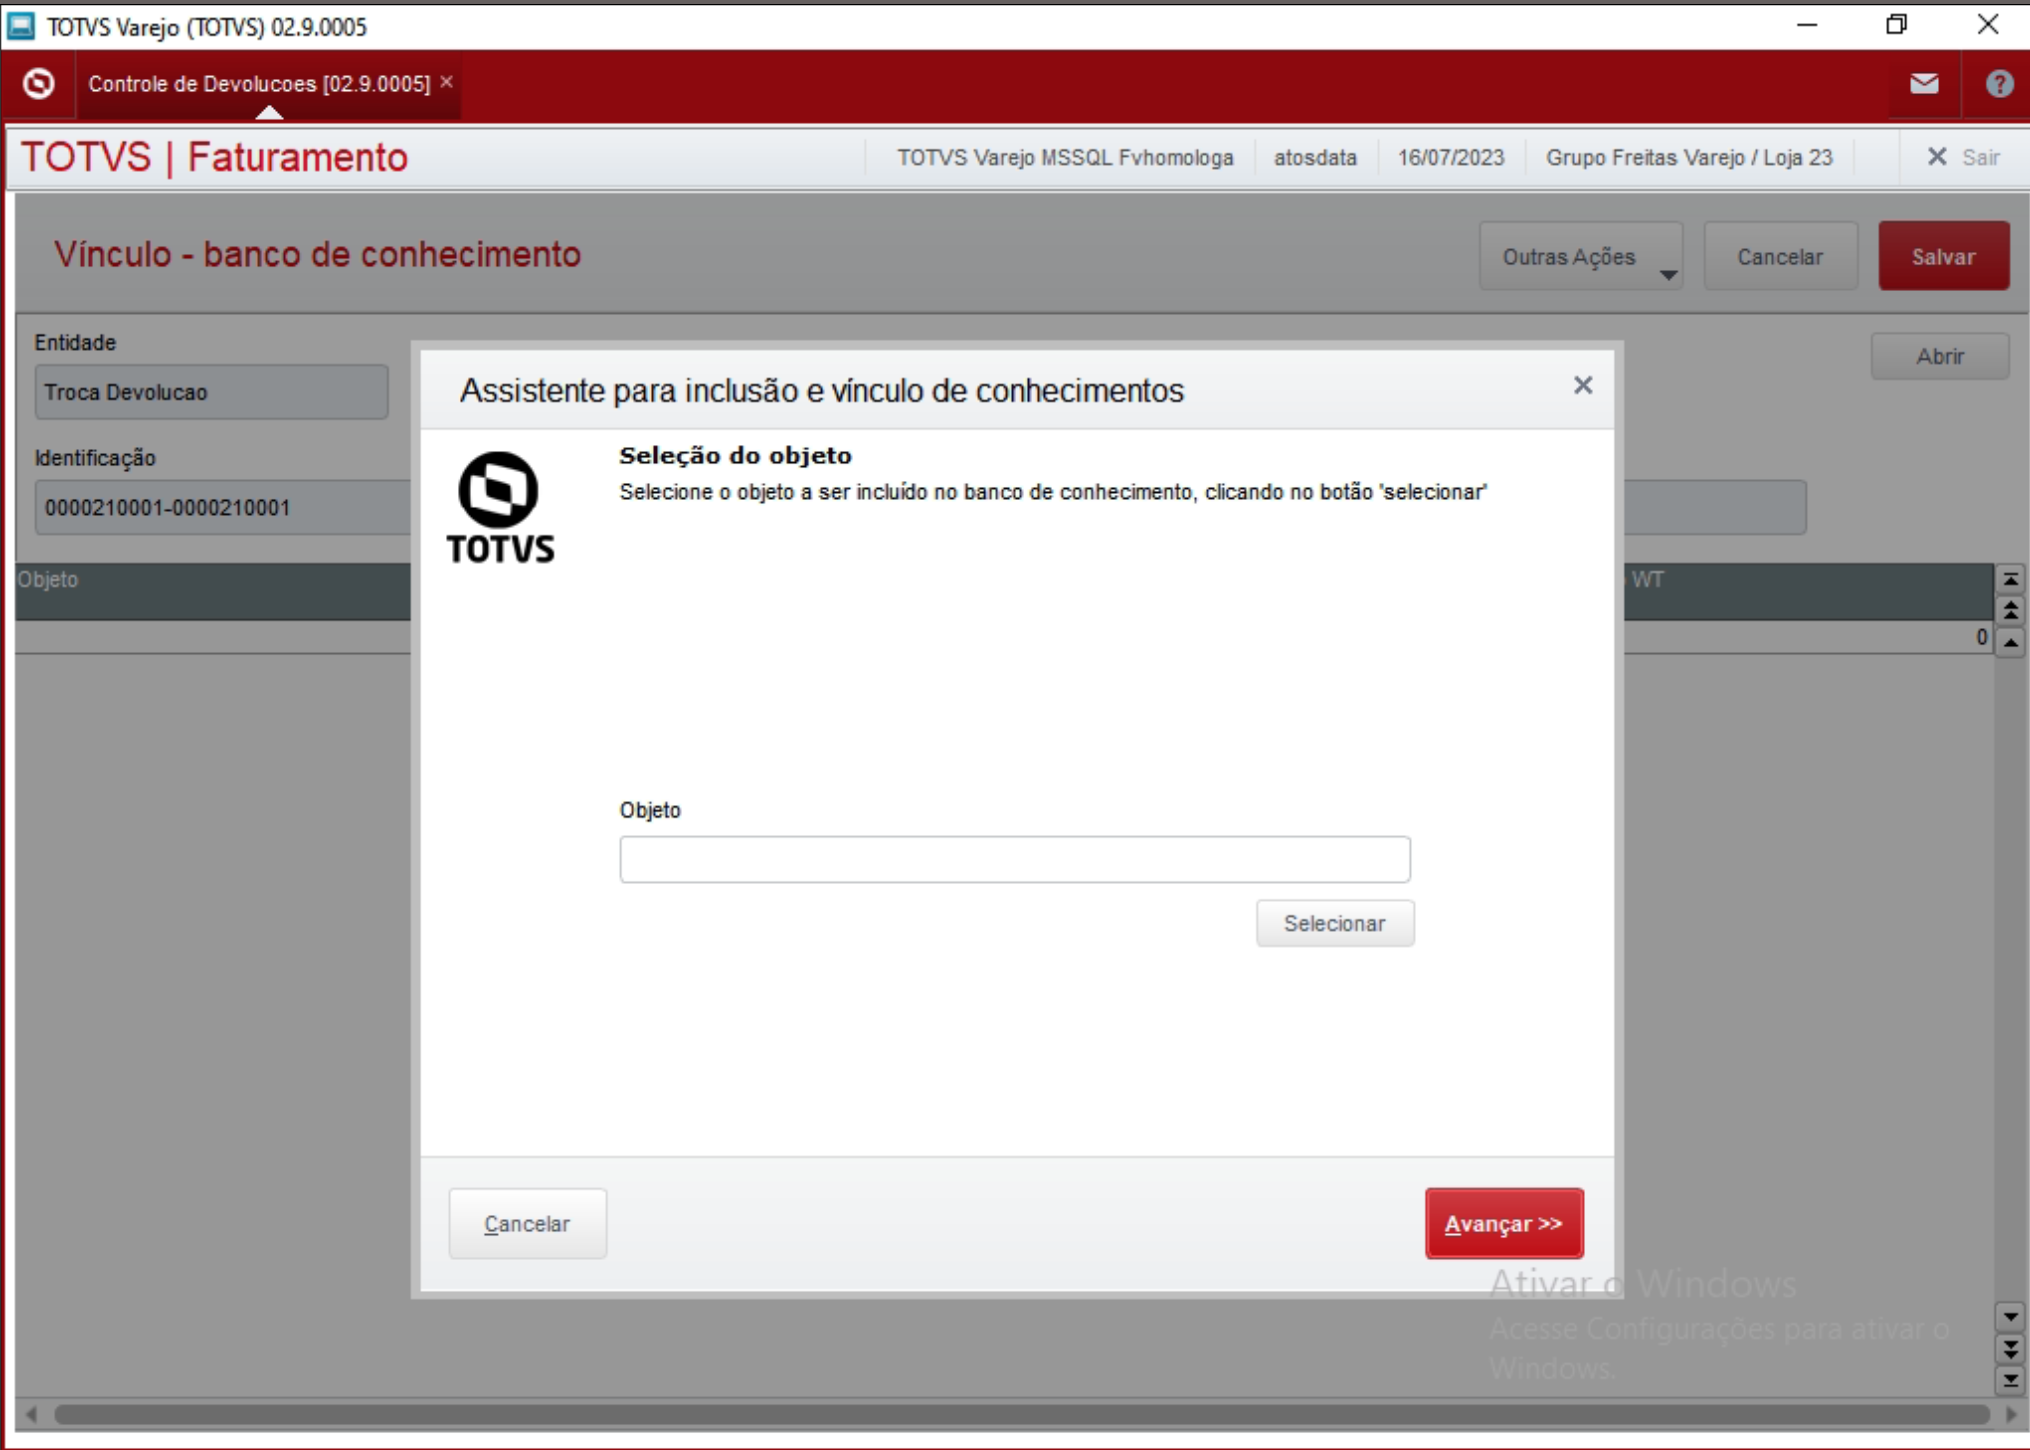Click the Abrir button
Viewport: 2030px width, 1450px height.
pyautogui.click(x=1939, y=356)
